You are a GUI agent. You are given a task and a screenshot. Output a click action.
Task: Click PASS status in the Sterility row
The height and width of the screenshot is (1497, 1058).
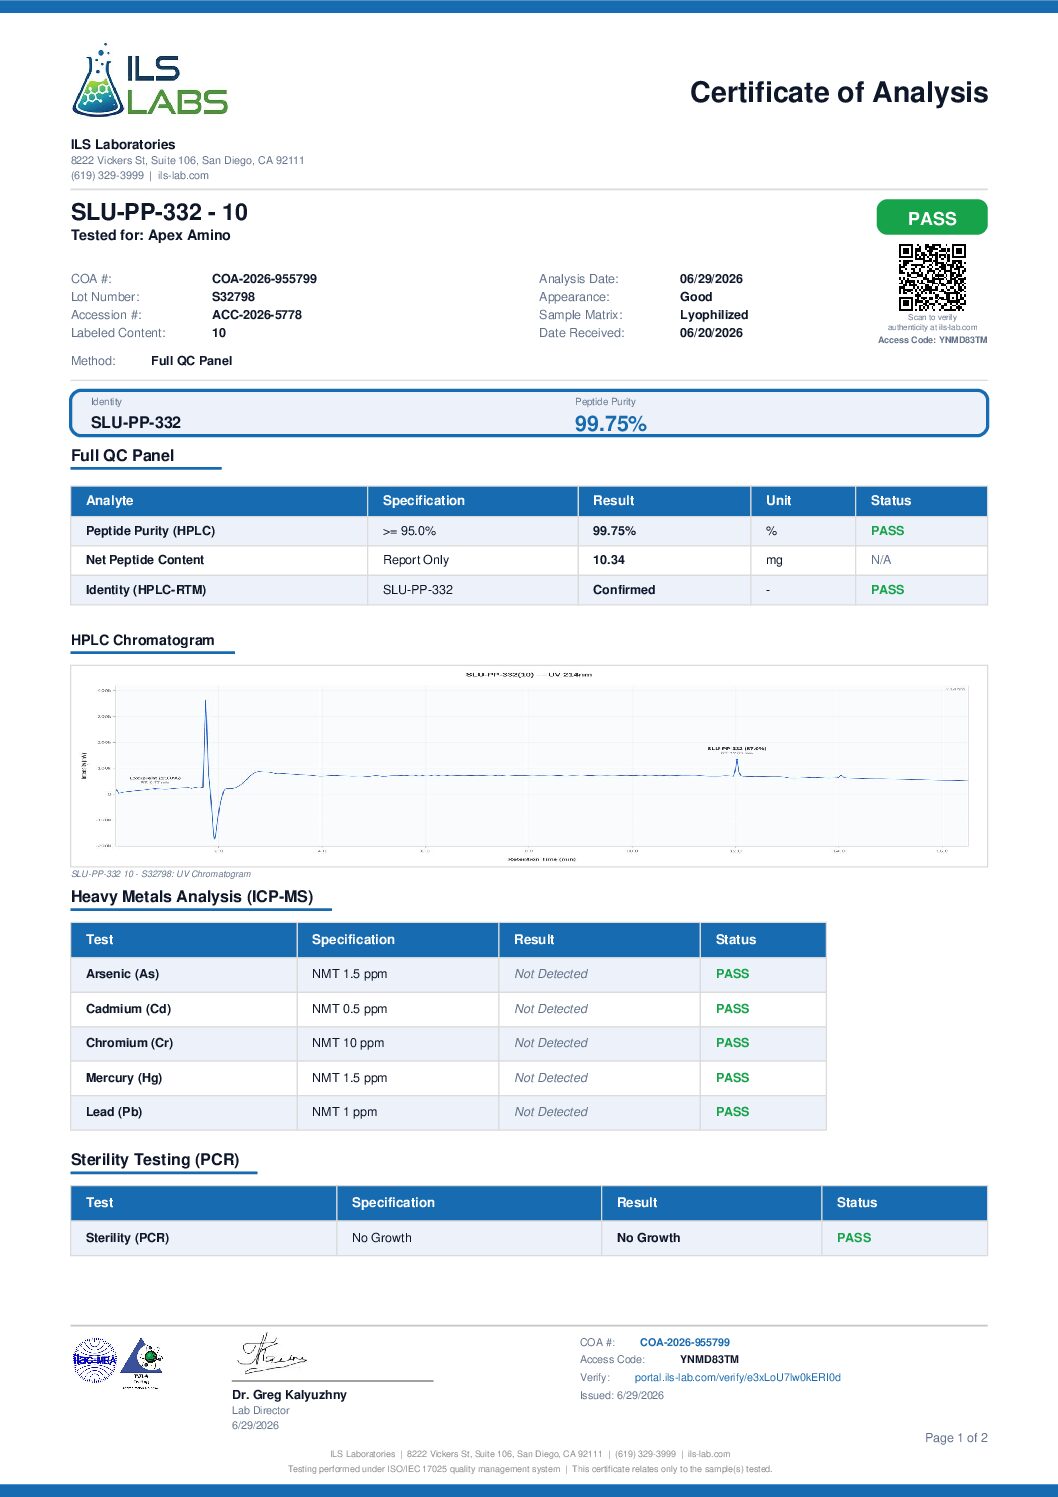[854, 1238]
